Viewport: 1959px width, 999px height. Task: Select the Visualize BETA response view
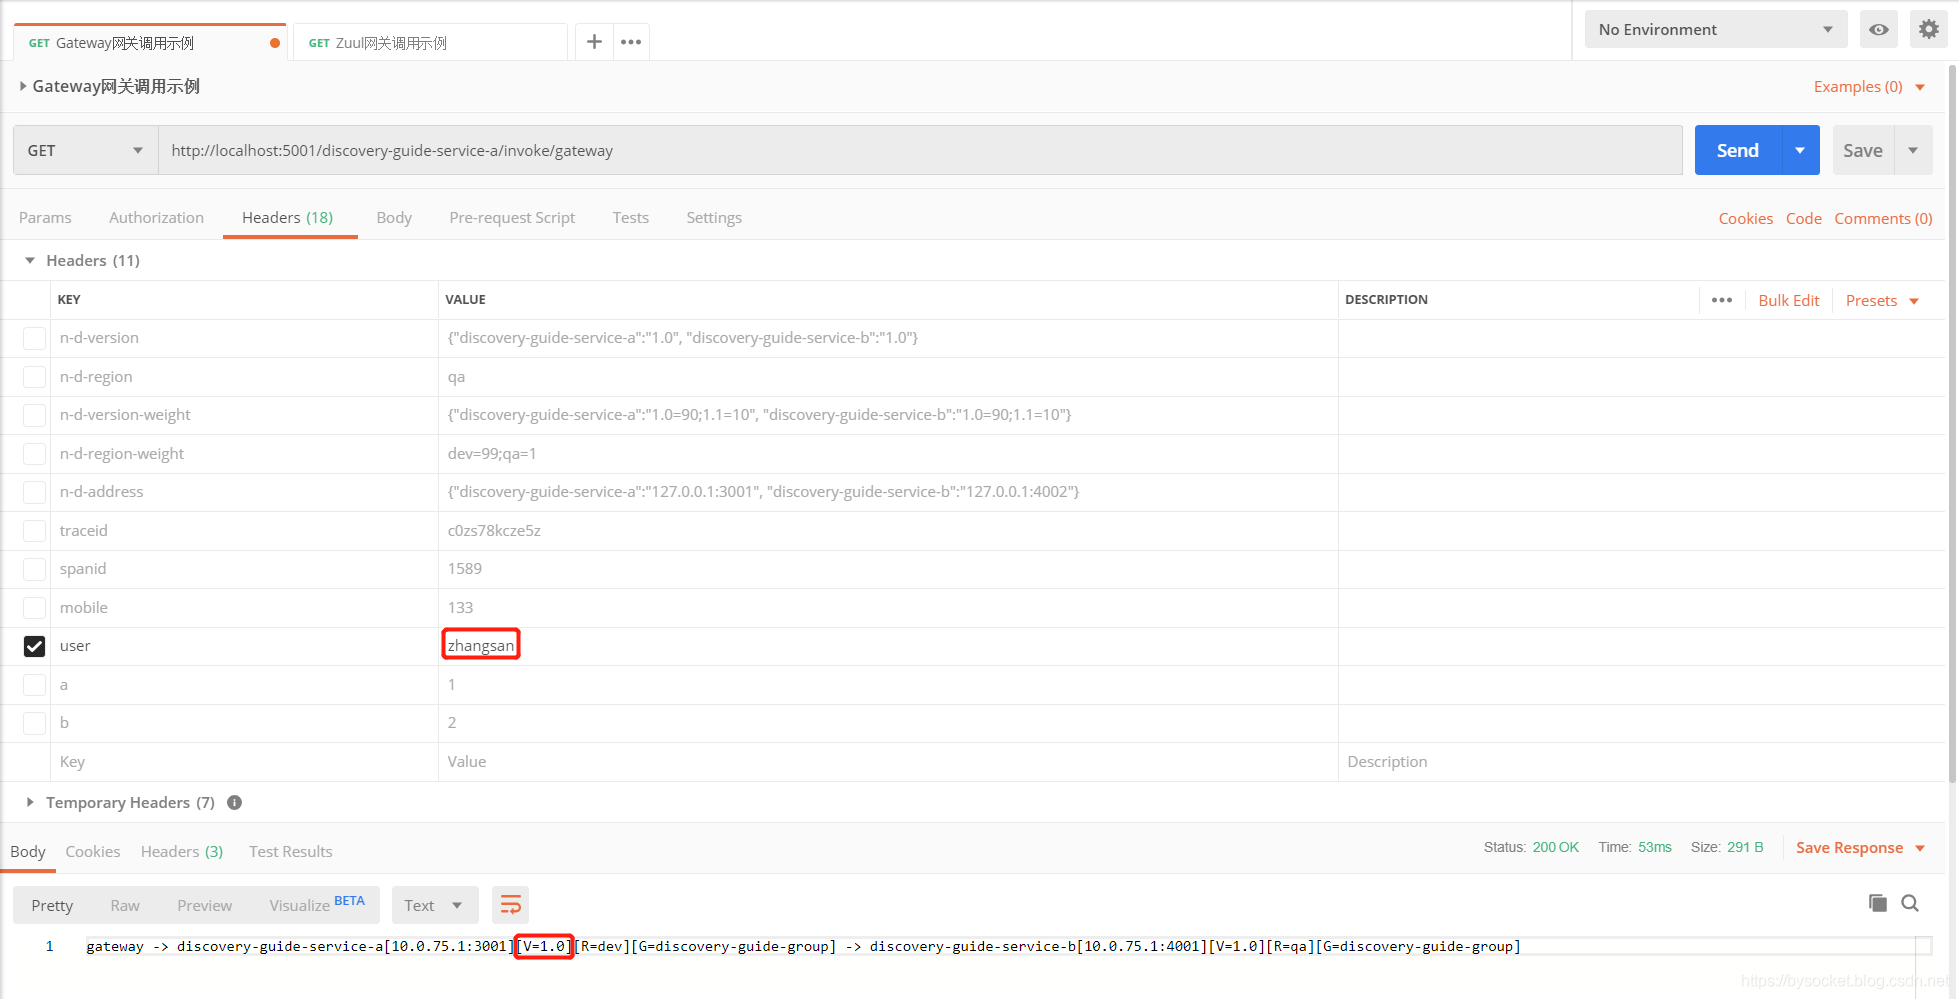pyautogui.click(x=316, y=904)
